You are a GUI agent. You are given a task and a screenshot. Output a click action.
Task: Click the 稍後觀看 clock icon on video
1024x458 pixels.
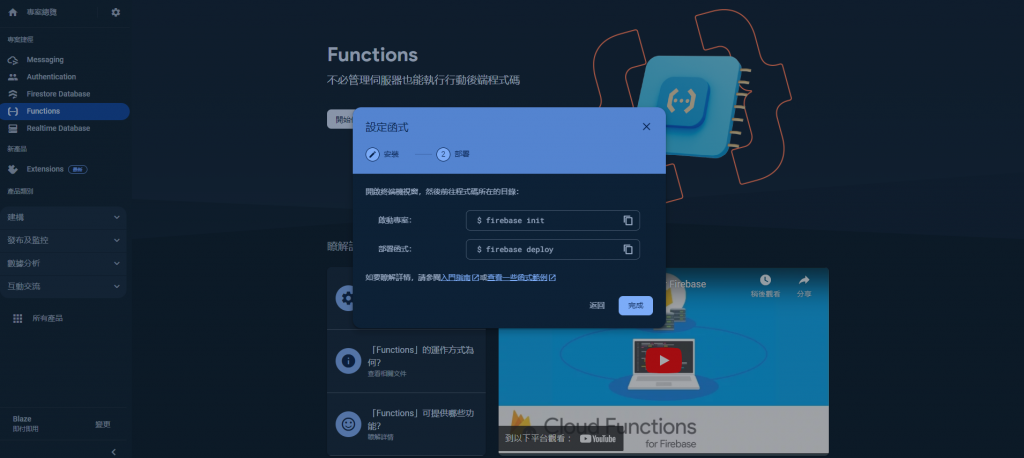pyautogui.click(x=765, y=280)
